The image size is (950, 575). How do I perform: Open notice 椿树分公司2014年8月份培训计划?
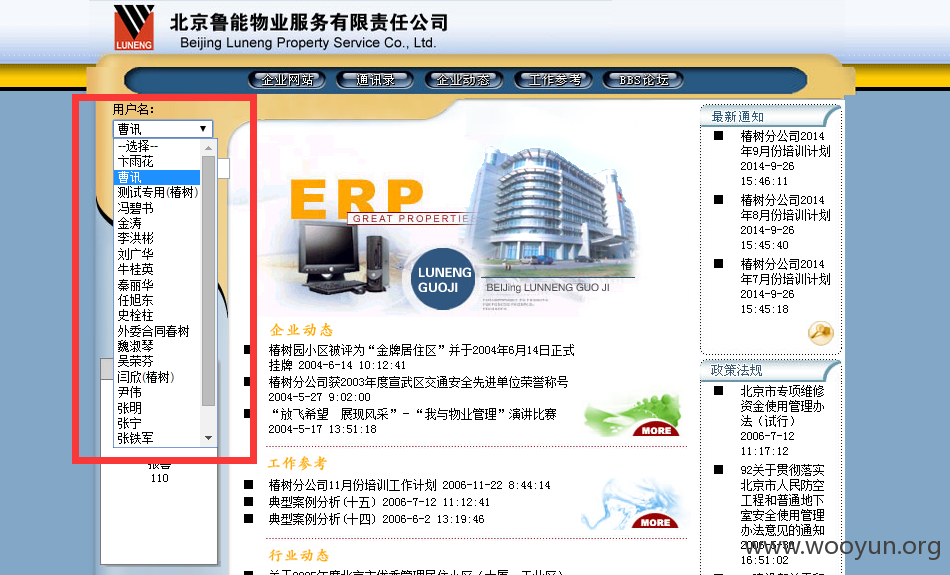click(x=785, y=222)
